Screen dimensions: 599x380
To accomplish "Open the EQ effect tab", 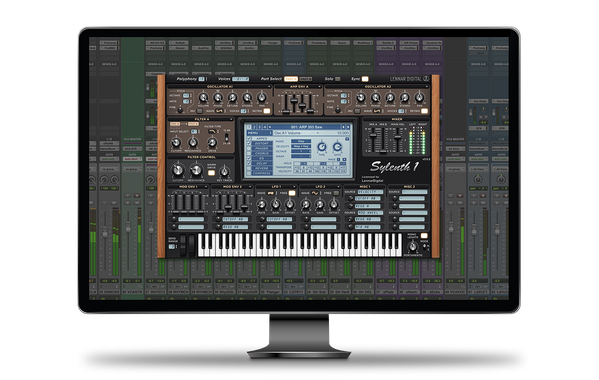I will 262,158.
